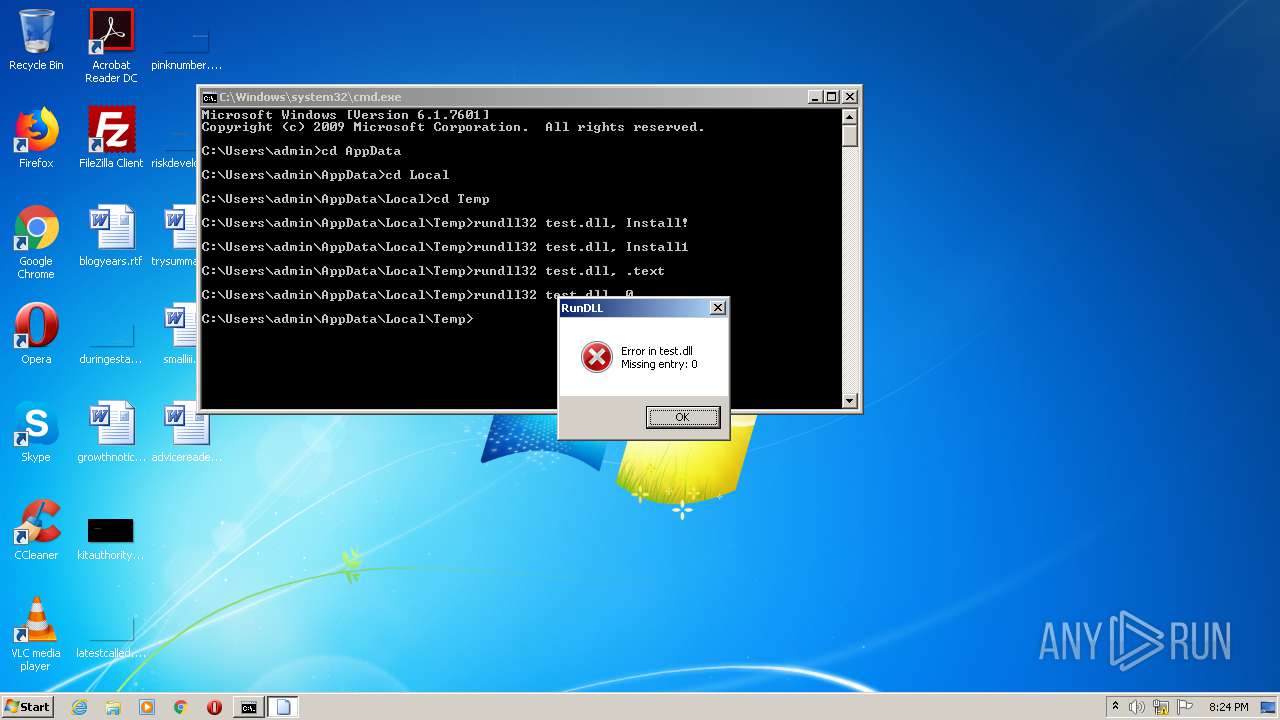Open Opera desktop shortcut
This screenshot has width=1280, height=720.
click(x=36, y=334)
